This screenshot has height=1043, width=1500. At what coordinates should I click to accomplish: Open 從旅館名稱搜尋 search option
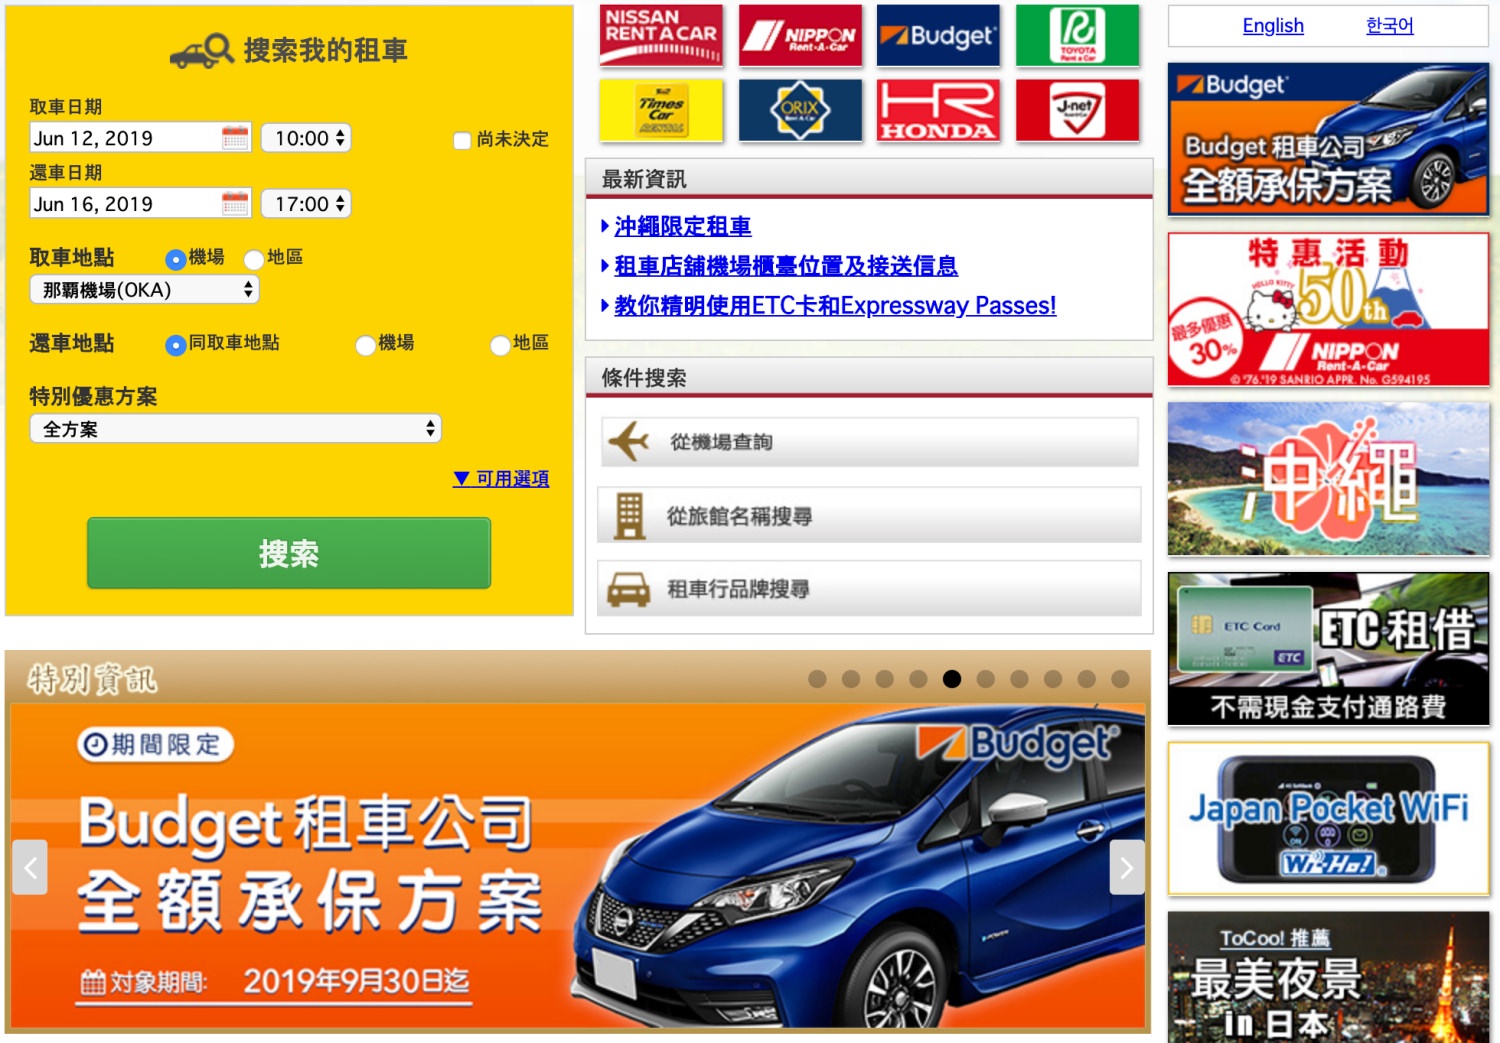870,516
